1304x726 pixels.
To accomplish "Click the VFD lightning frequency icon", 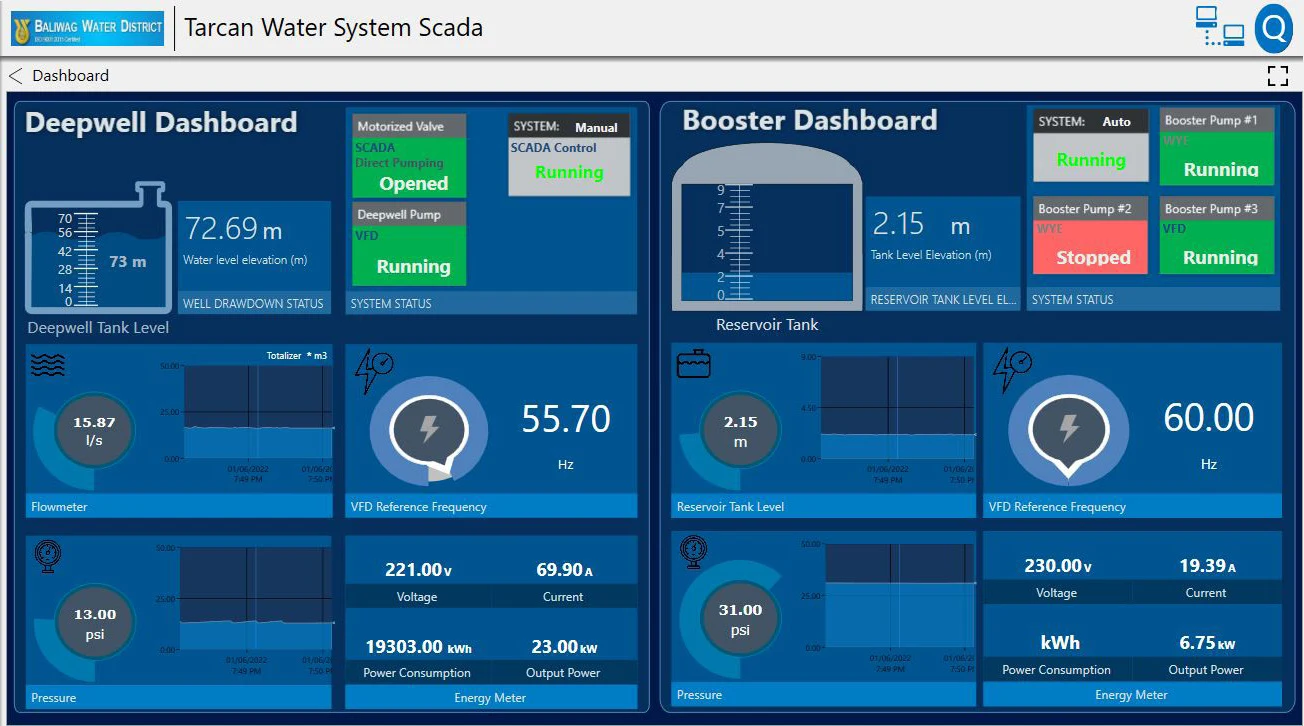I will 375,368.
